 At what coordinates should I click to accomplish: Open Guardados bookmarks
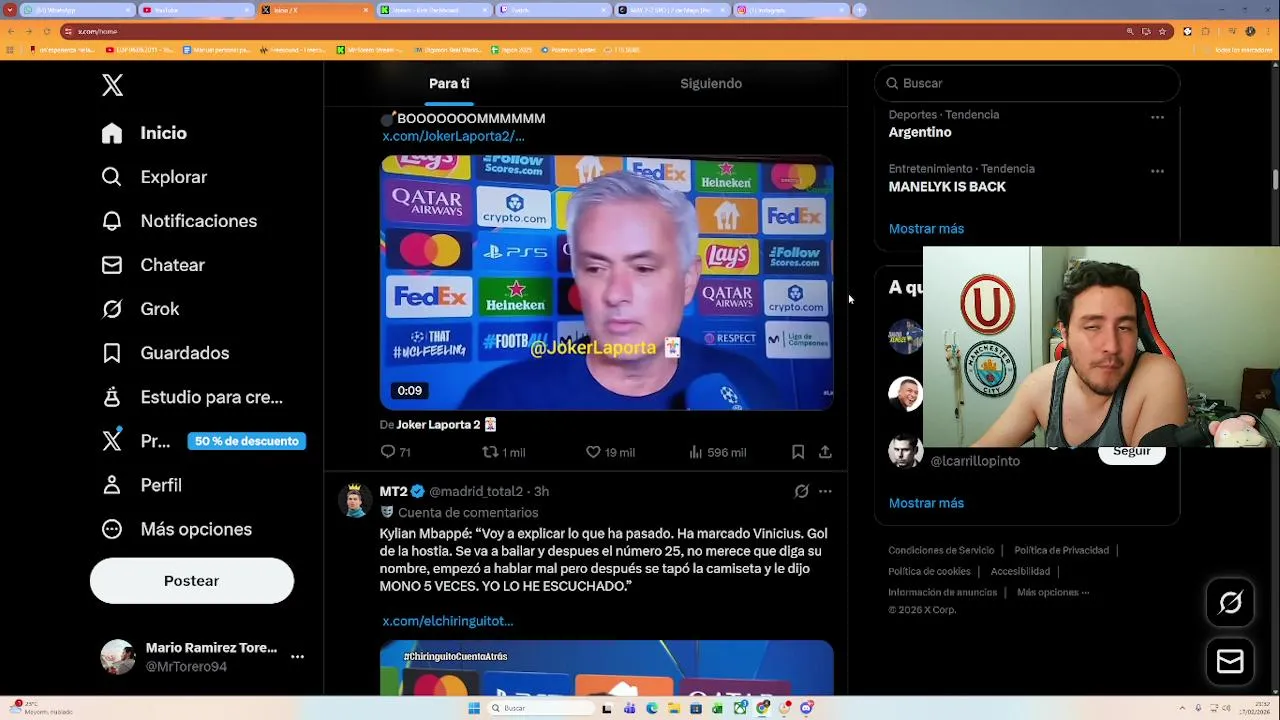(x=166, y=353)
